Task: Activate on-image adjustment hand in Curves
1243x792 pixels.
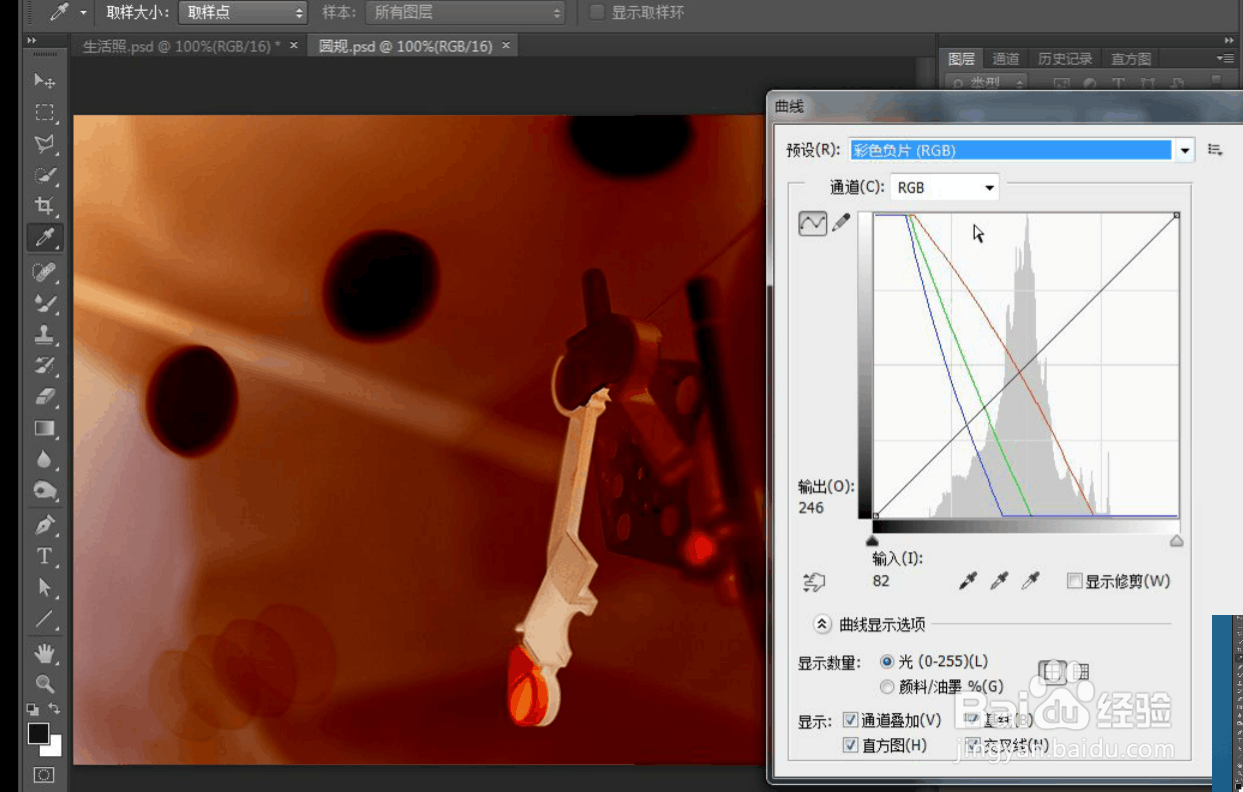Action: point(813,581)
